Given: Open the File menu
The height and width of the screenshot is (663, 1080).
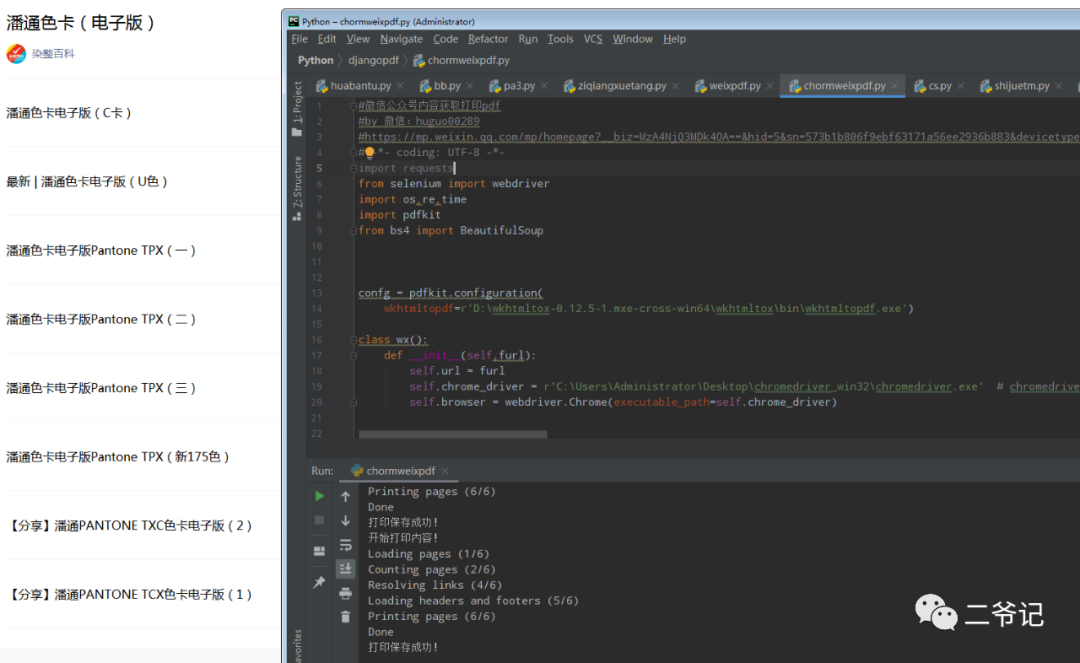Looking at the screenshot, I should tap(299, 39).
